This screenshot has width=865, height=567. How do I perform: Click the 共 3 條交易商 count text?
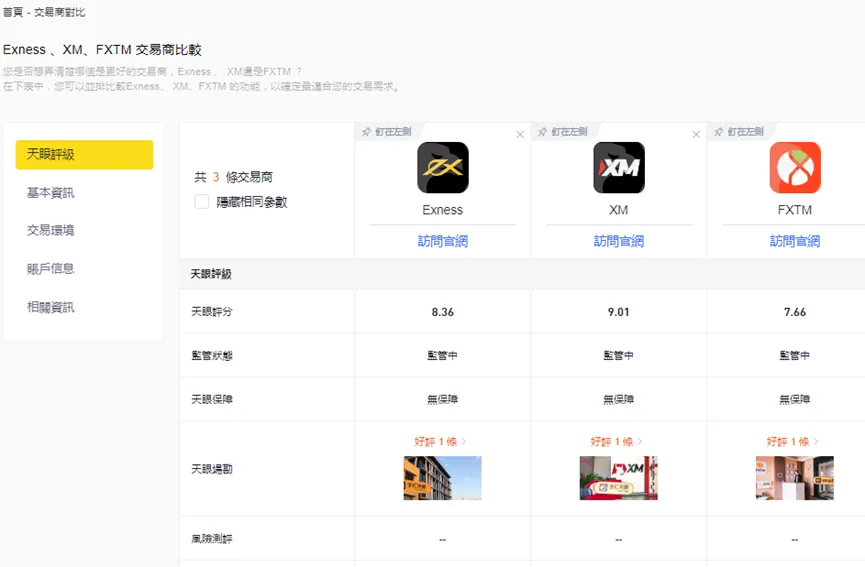(x=233, y=177)
